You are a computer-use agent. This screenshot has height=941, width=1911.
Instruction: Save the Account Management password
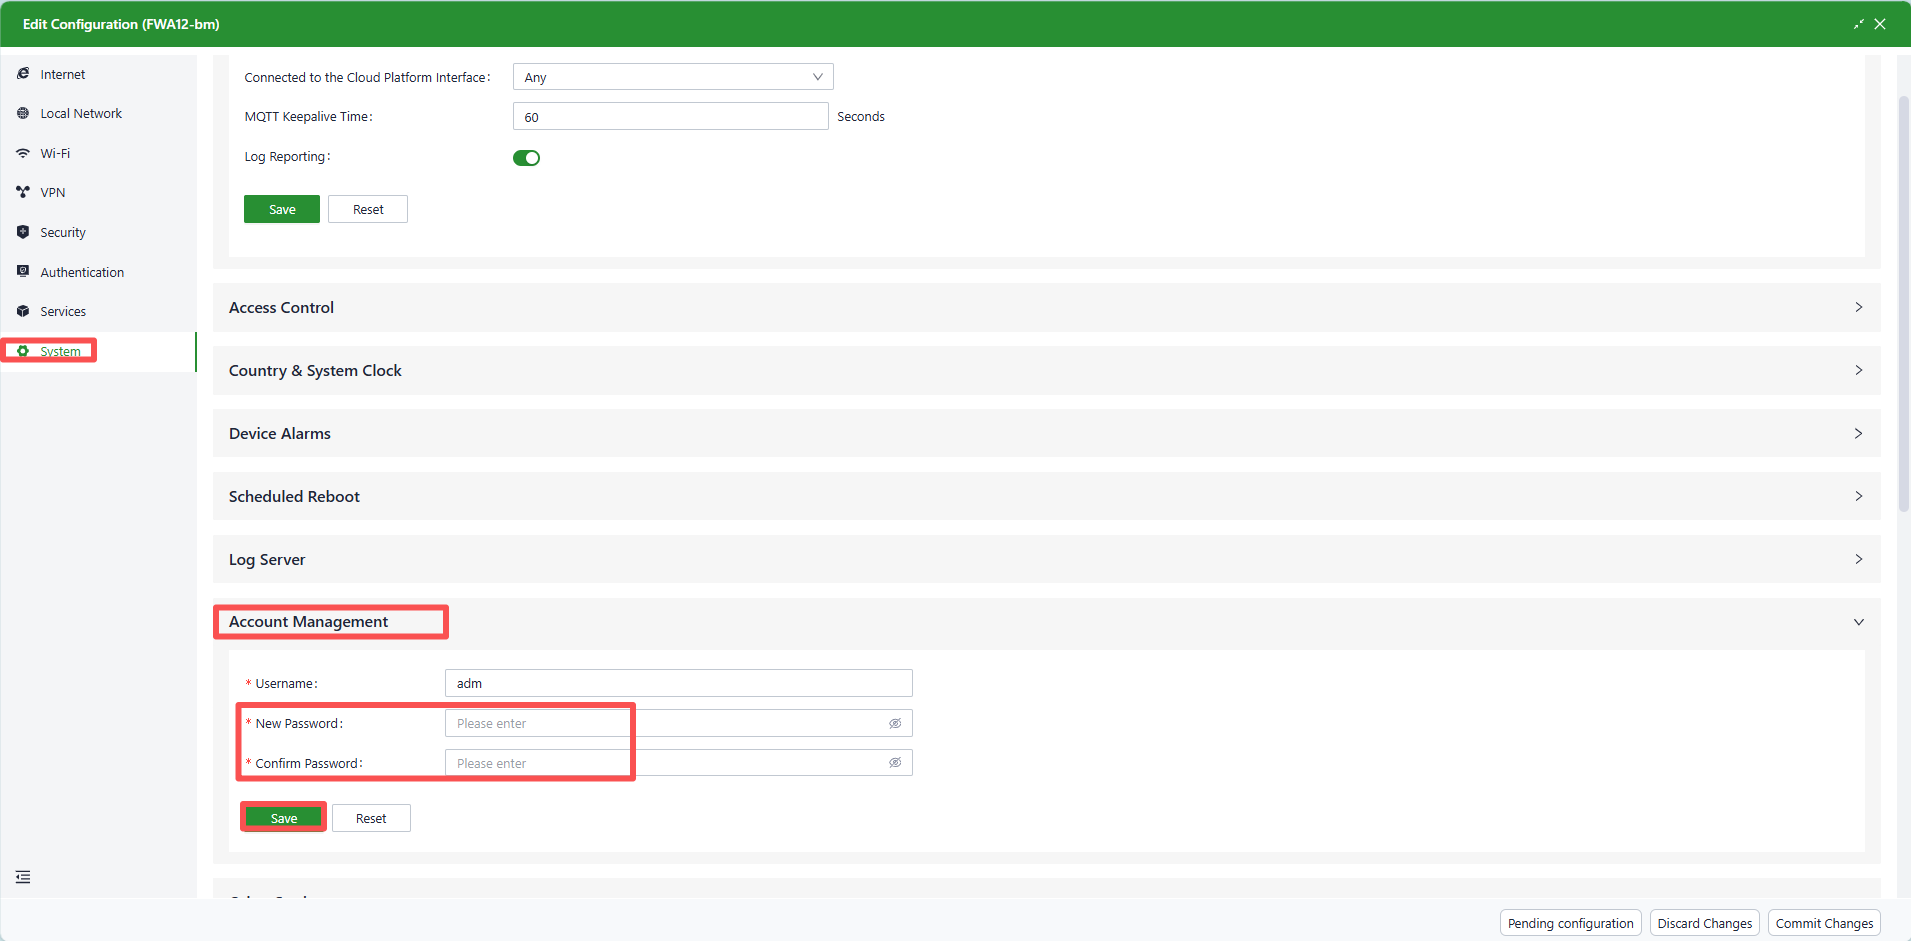[x=284, y=818]
